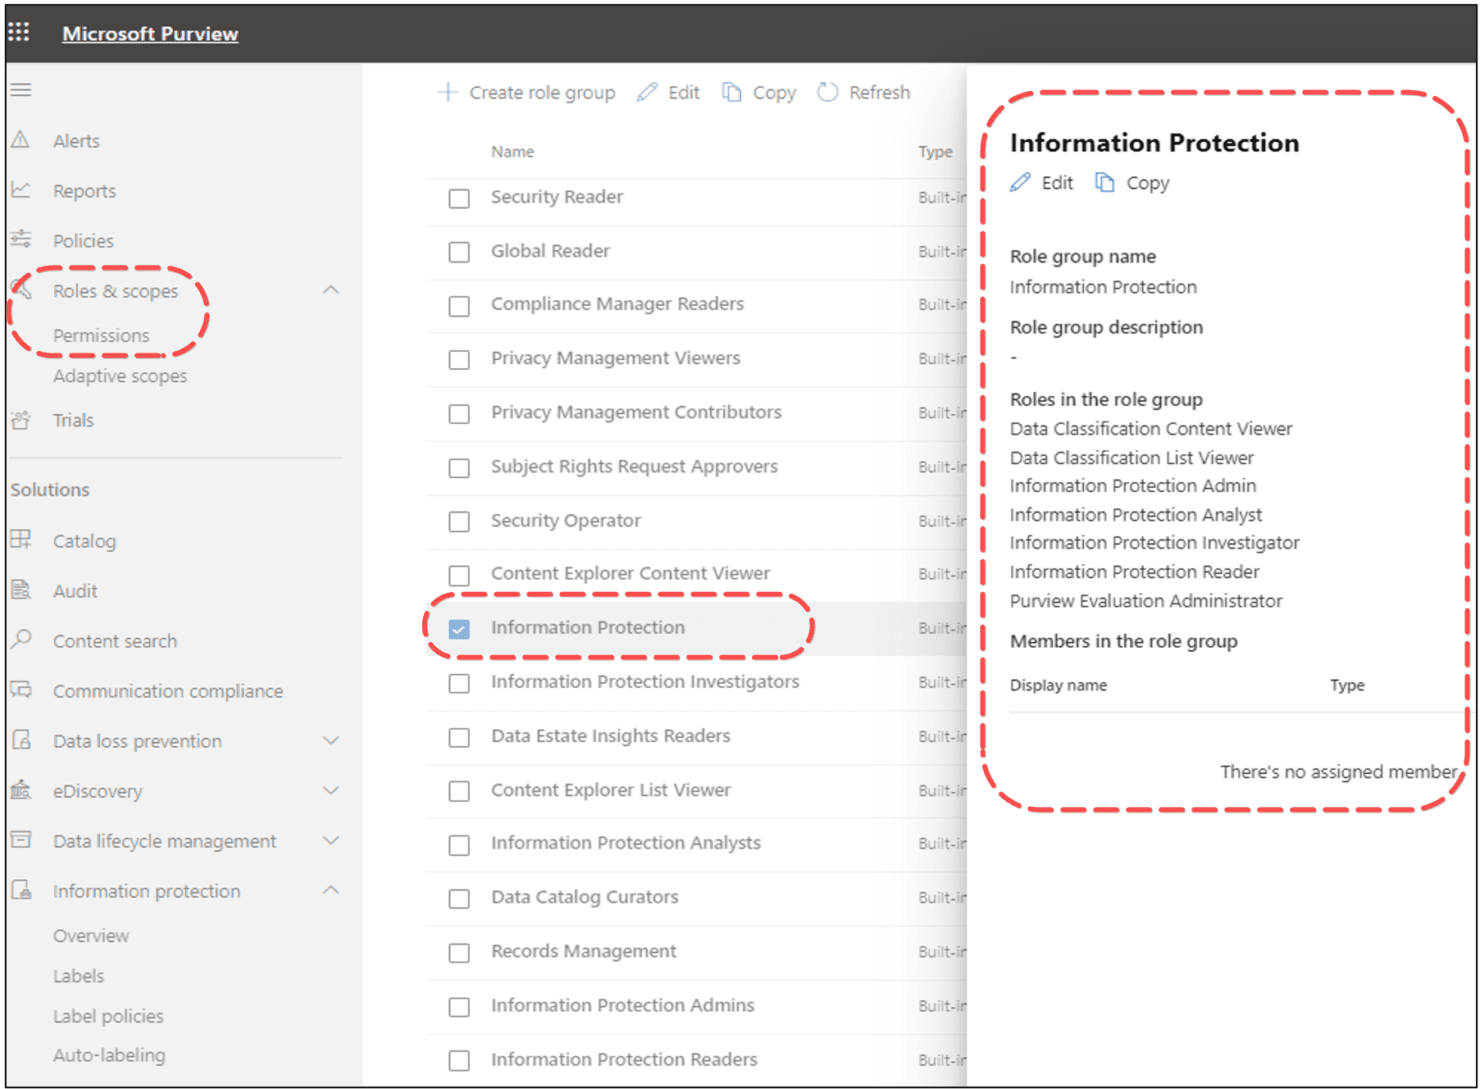This screenshot has width=1480, height=1089.
Task: Uncheck the Information Protection role group
Action: [459, 628]
